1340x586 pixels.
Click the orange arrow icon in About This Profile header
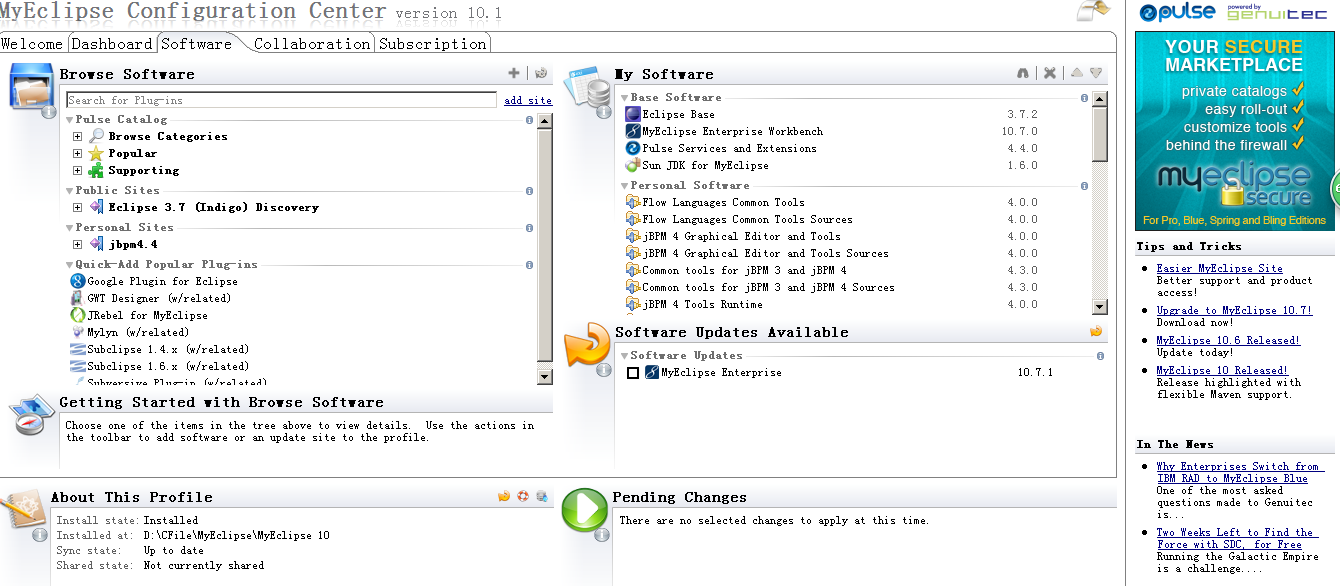(x=504, y=496)
